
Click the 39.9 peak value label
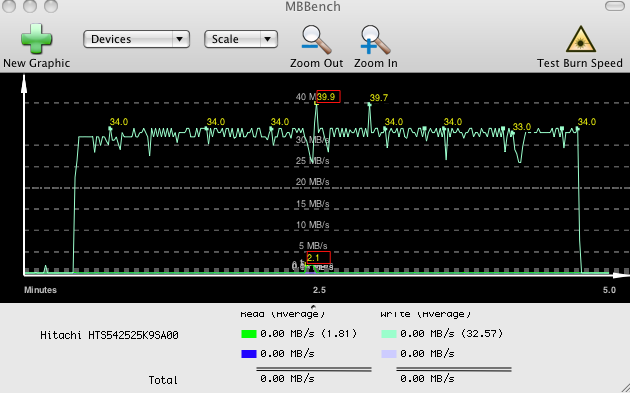pos(328,96)
